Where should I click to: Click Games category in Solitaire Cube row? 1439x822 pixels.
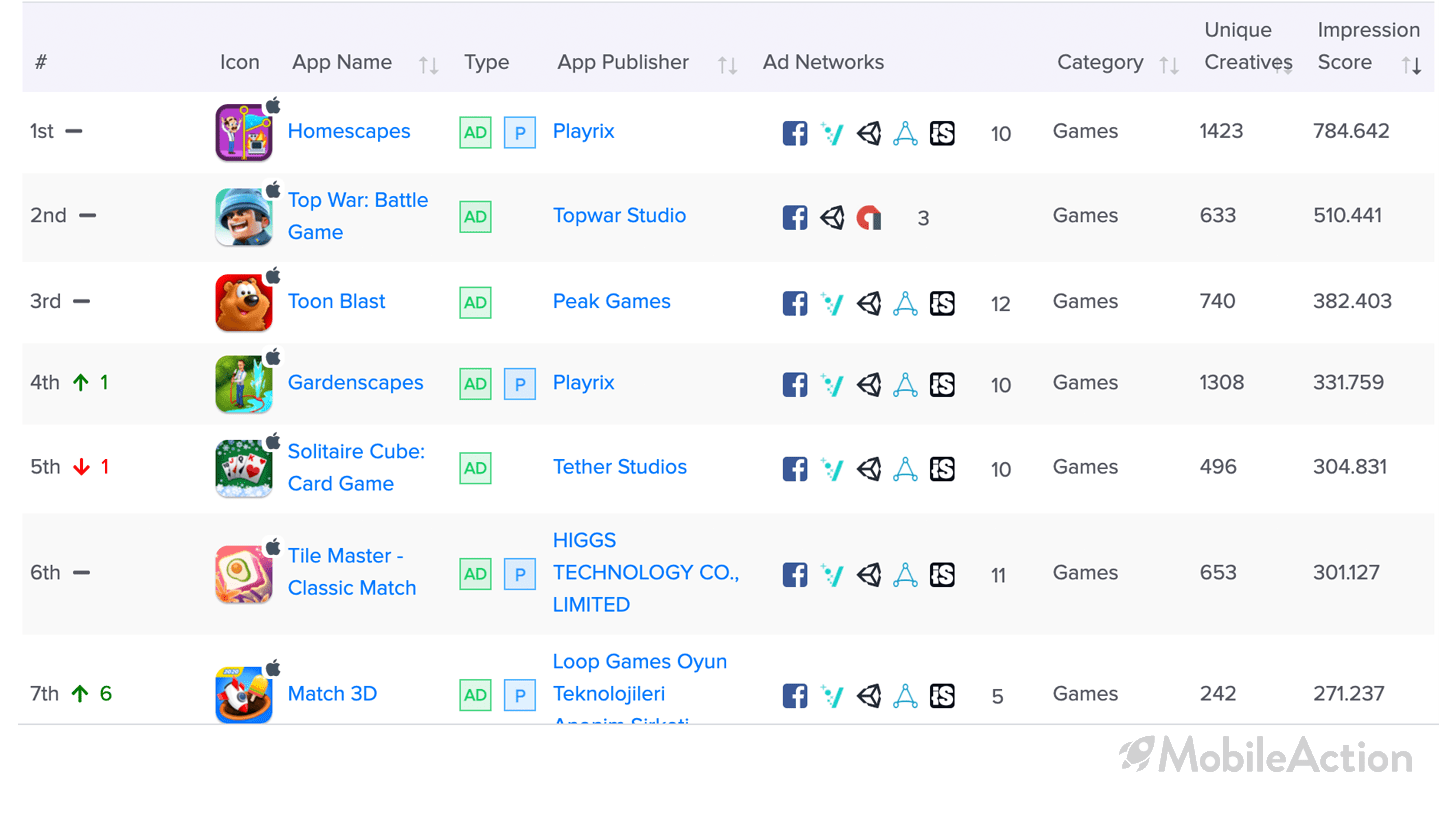tap(1085, 467)
